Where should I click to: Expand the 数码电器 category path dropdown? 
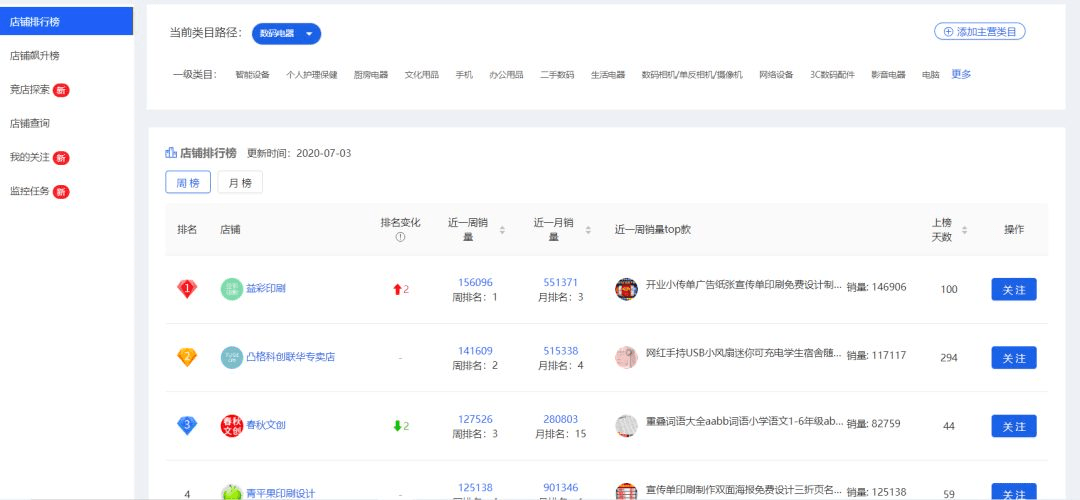coord(287,34)
